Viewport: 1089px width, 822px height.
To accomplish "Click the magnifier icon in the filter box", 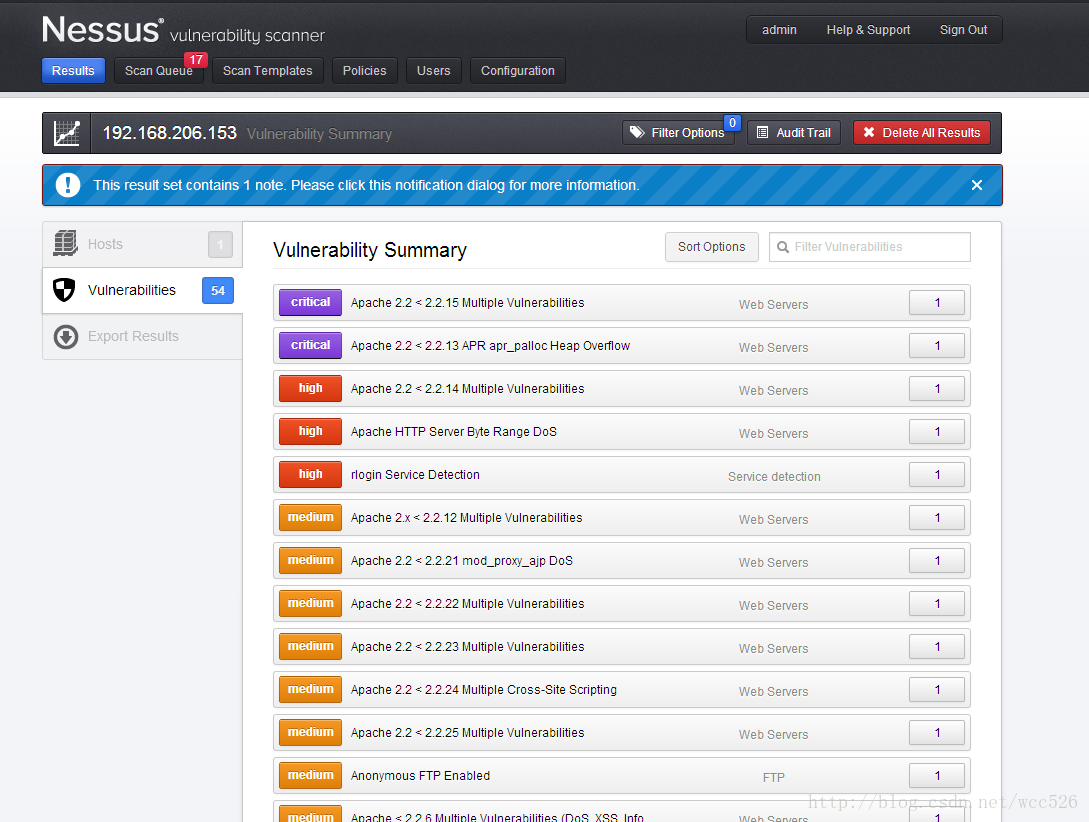I will point(783,247).
